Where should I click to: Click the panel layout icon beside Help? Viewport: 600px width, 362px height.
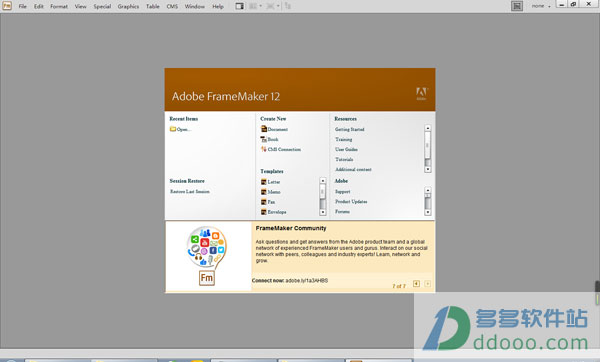pos(240,6)
